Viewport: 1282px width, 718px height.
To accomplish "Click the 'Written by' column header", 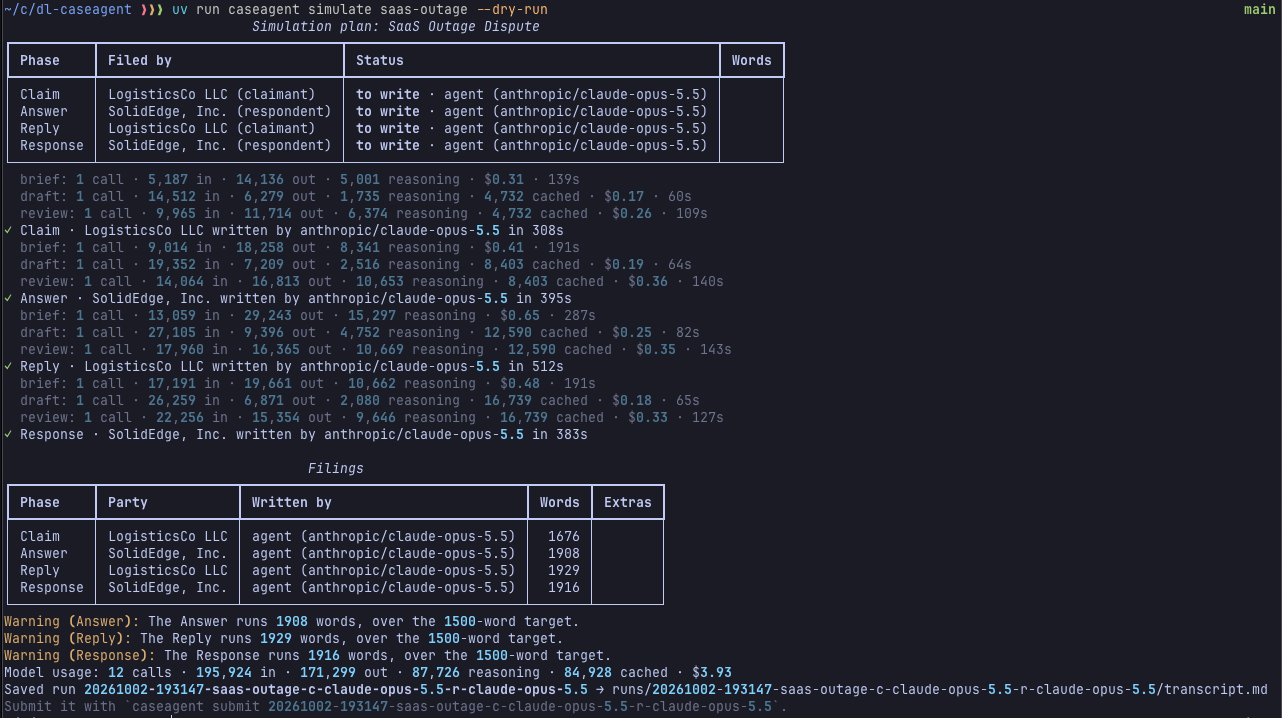I will point(292,502).
